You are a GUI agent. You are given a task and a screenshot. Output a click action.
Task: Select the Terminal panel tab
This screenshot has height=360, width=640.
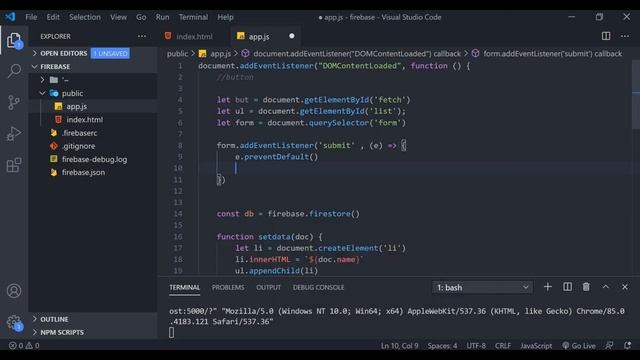tap(184, 287)
